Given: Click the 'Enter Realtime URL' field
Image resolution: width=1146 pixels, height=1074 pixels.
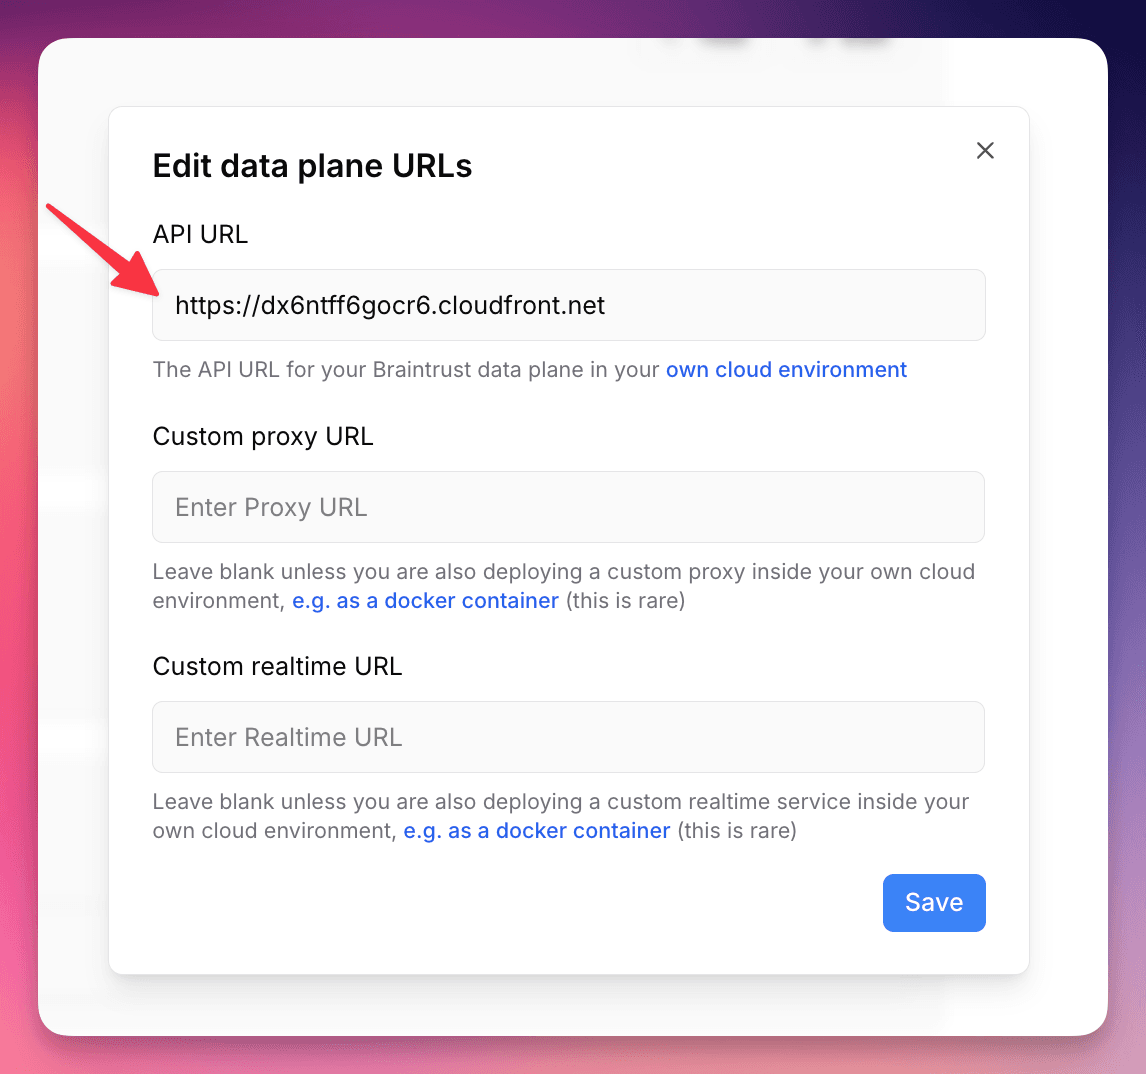Looking at the screenshot, I should pos(568,737).
